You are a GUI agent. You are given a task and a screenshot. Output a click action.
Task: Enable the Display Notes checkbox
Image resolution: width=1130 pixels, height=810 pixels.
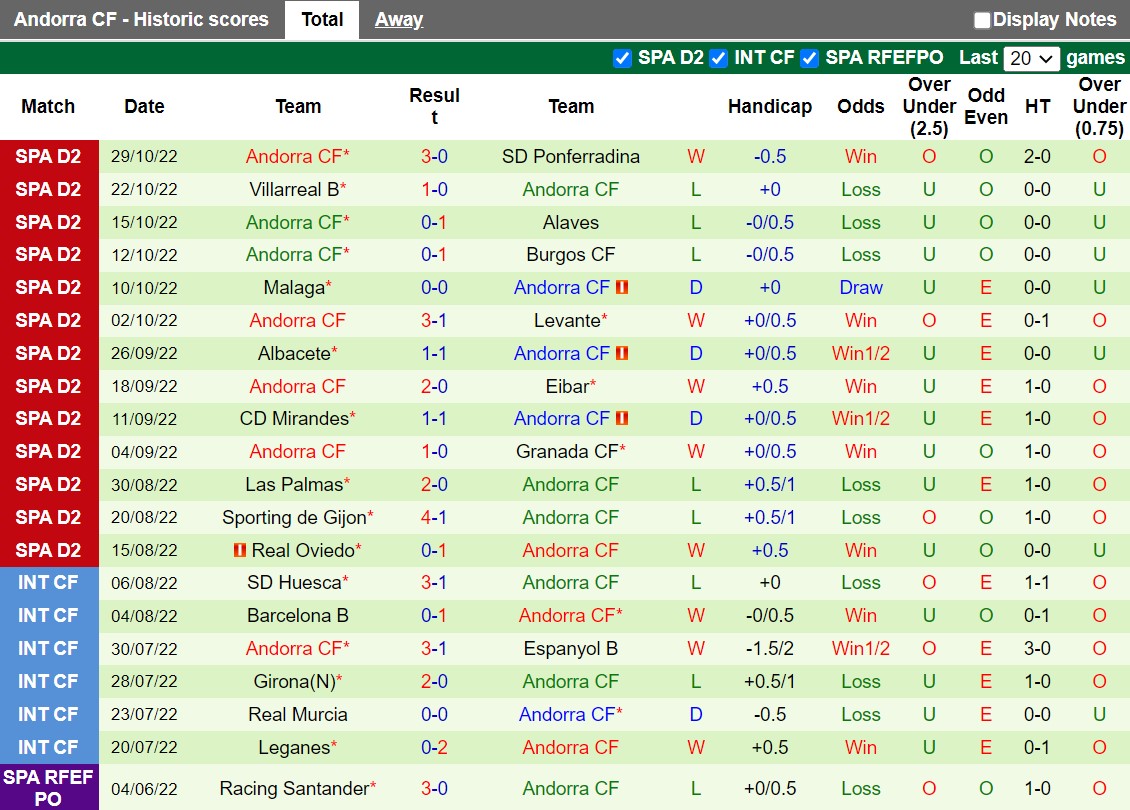pyautogui.click(x=982, y=20)
